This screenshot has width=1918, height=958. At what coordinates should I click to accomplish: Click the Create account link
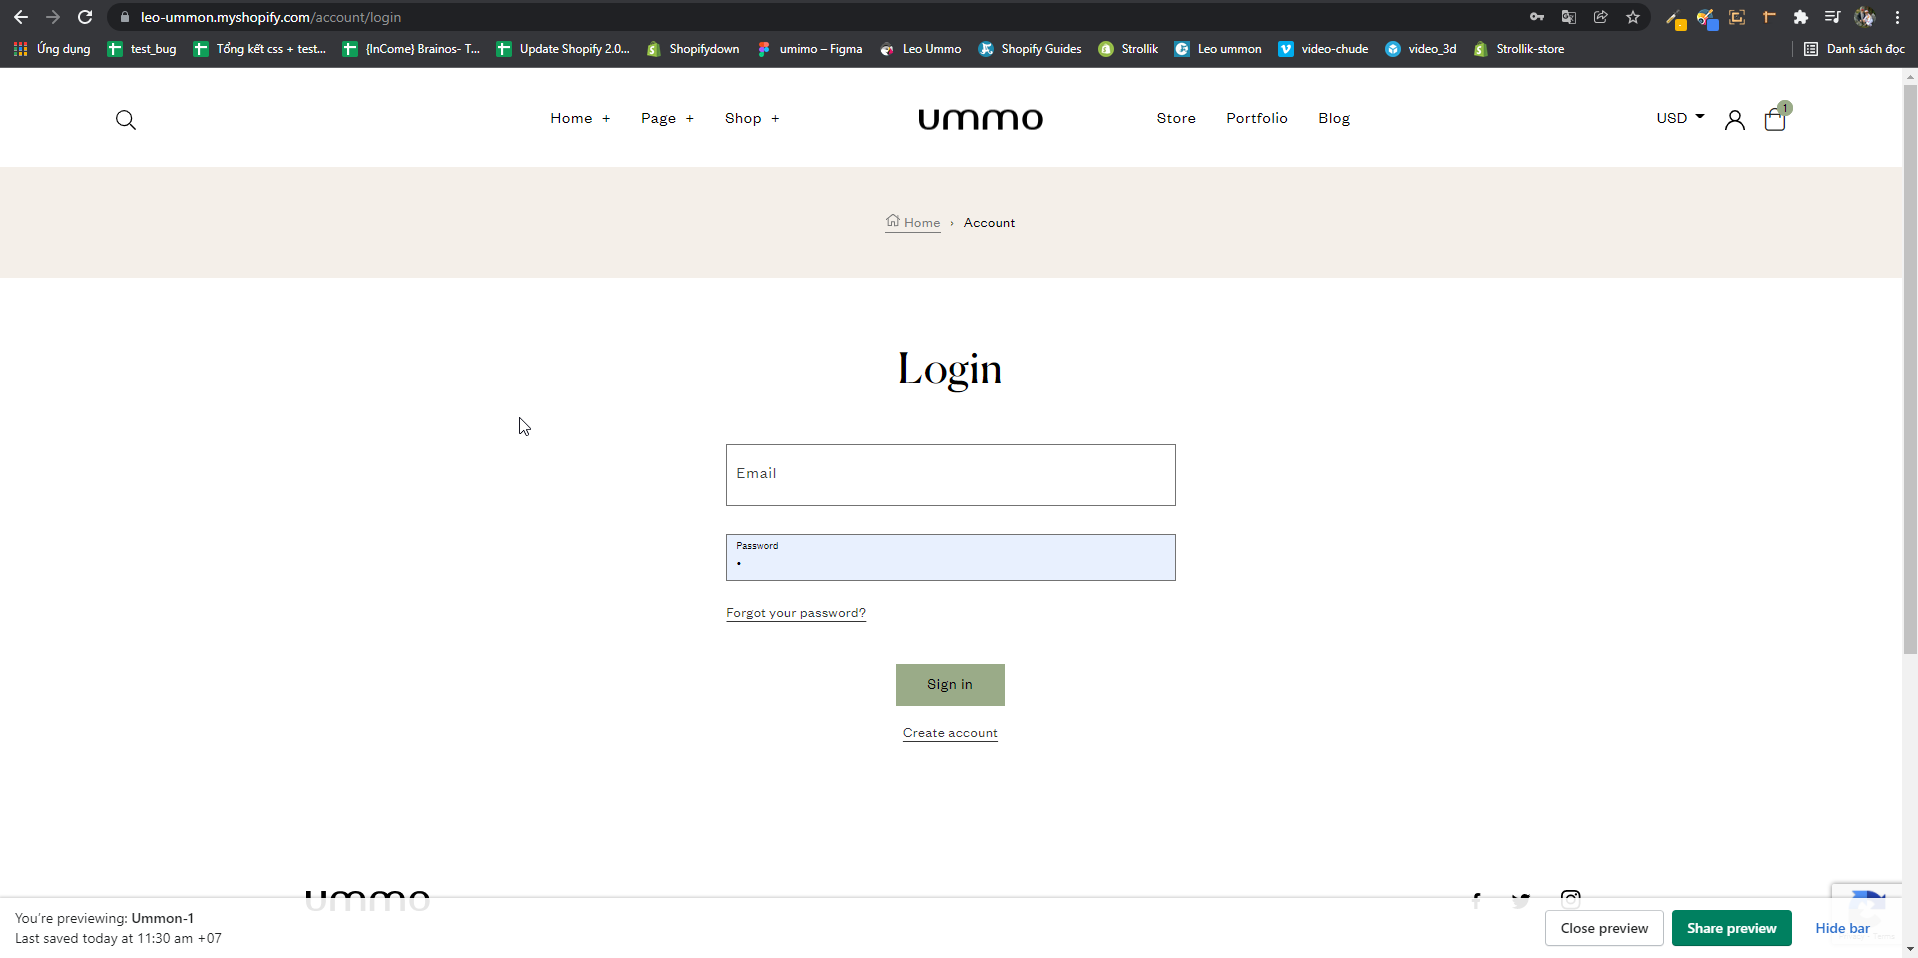(950, 733)
